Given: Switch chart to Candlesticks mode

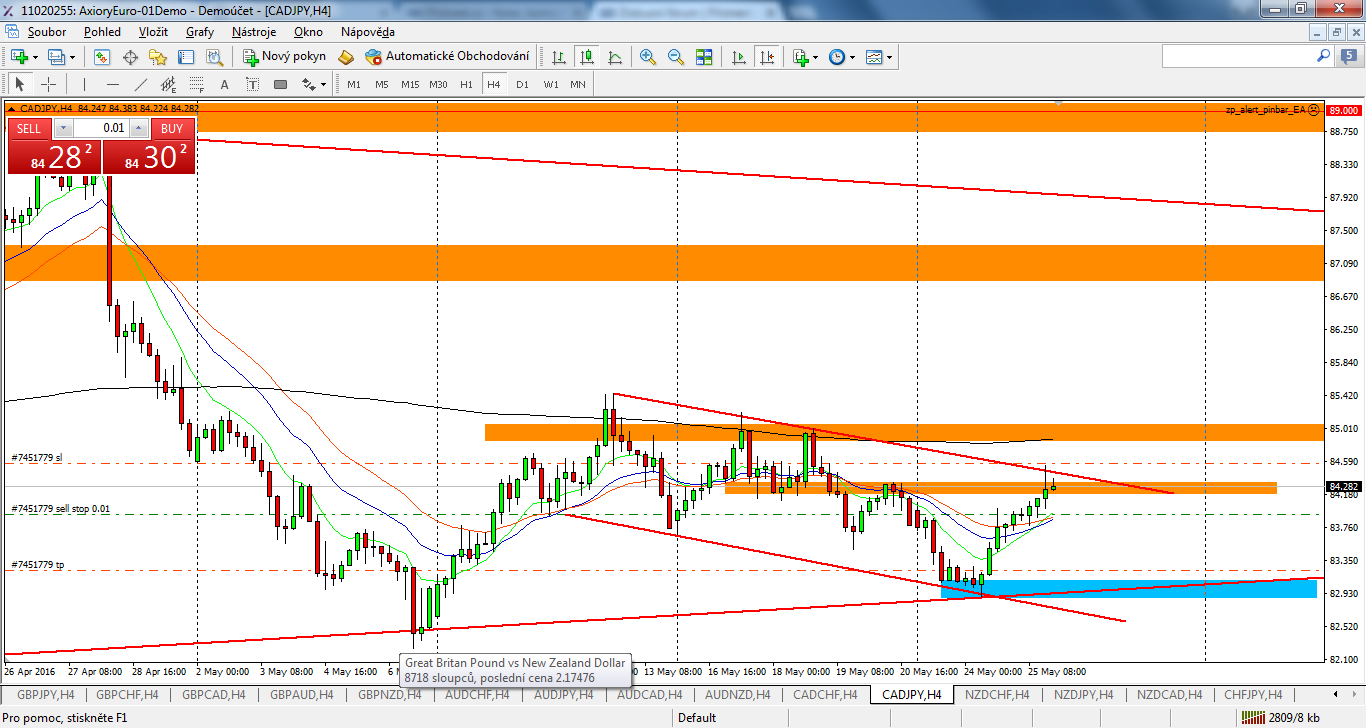Looking at the screenshot, I should (x=586, y=57).
